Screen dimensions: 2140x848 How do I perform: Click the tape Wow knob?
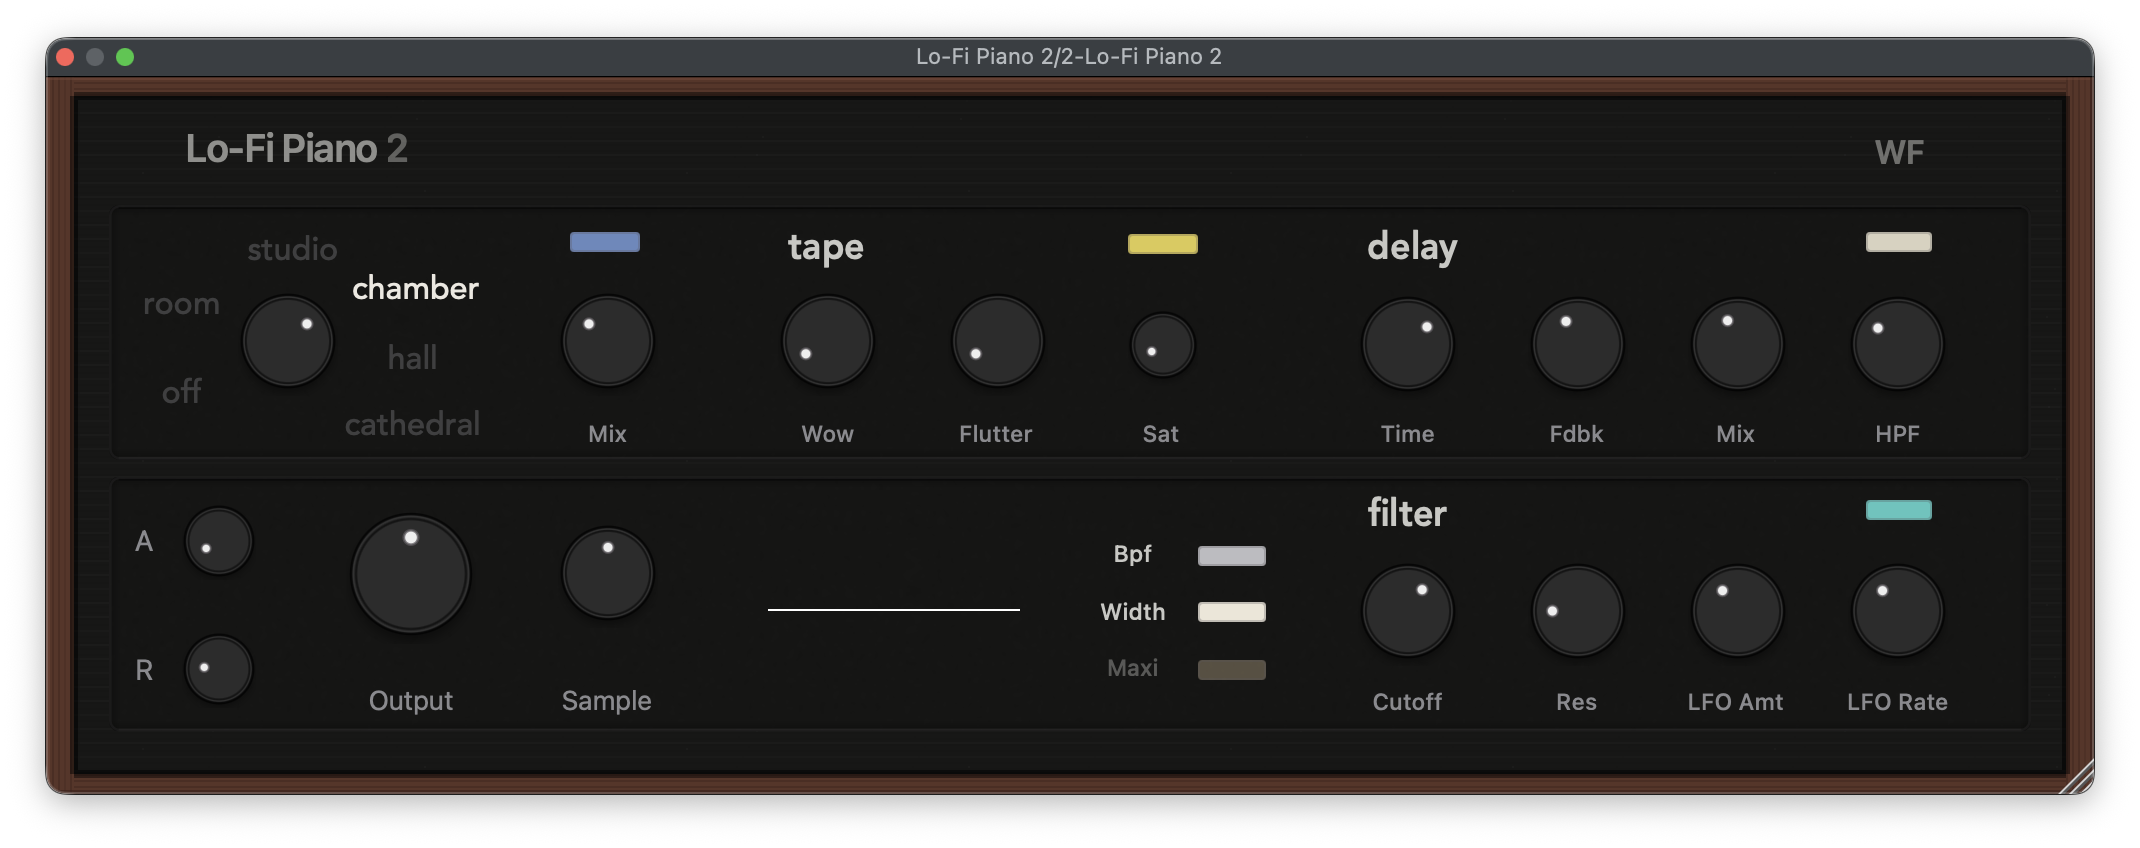[828, 341]
